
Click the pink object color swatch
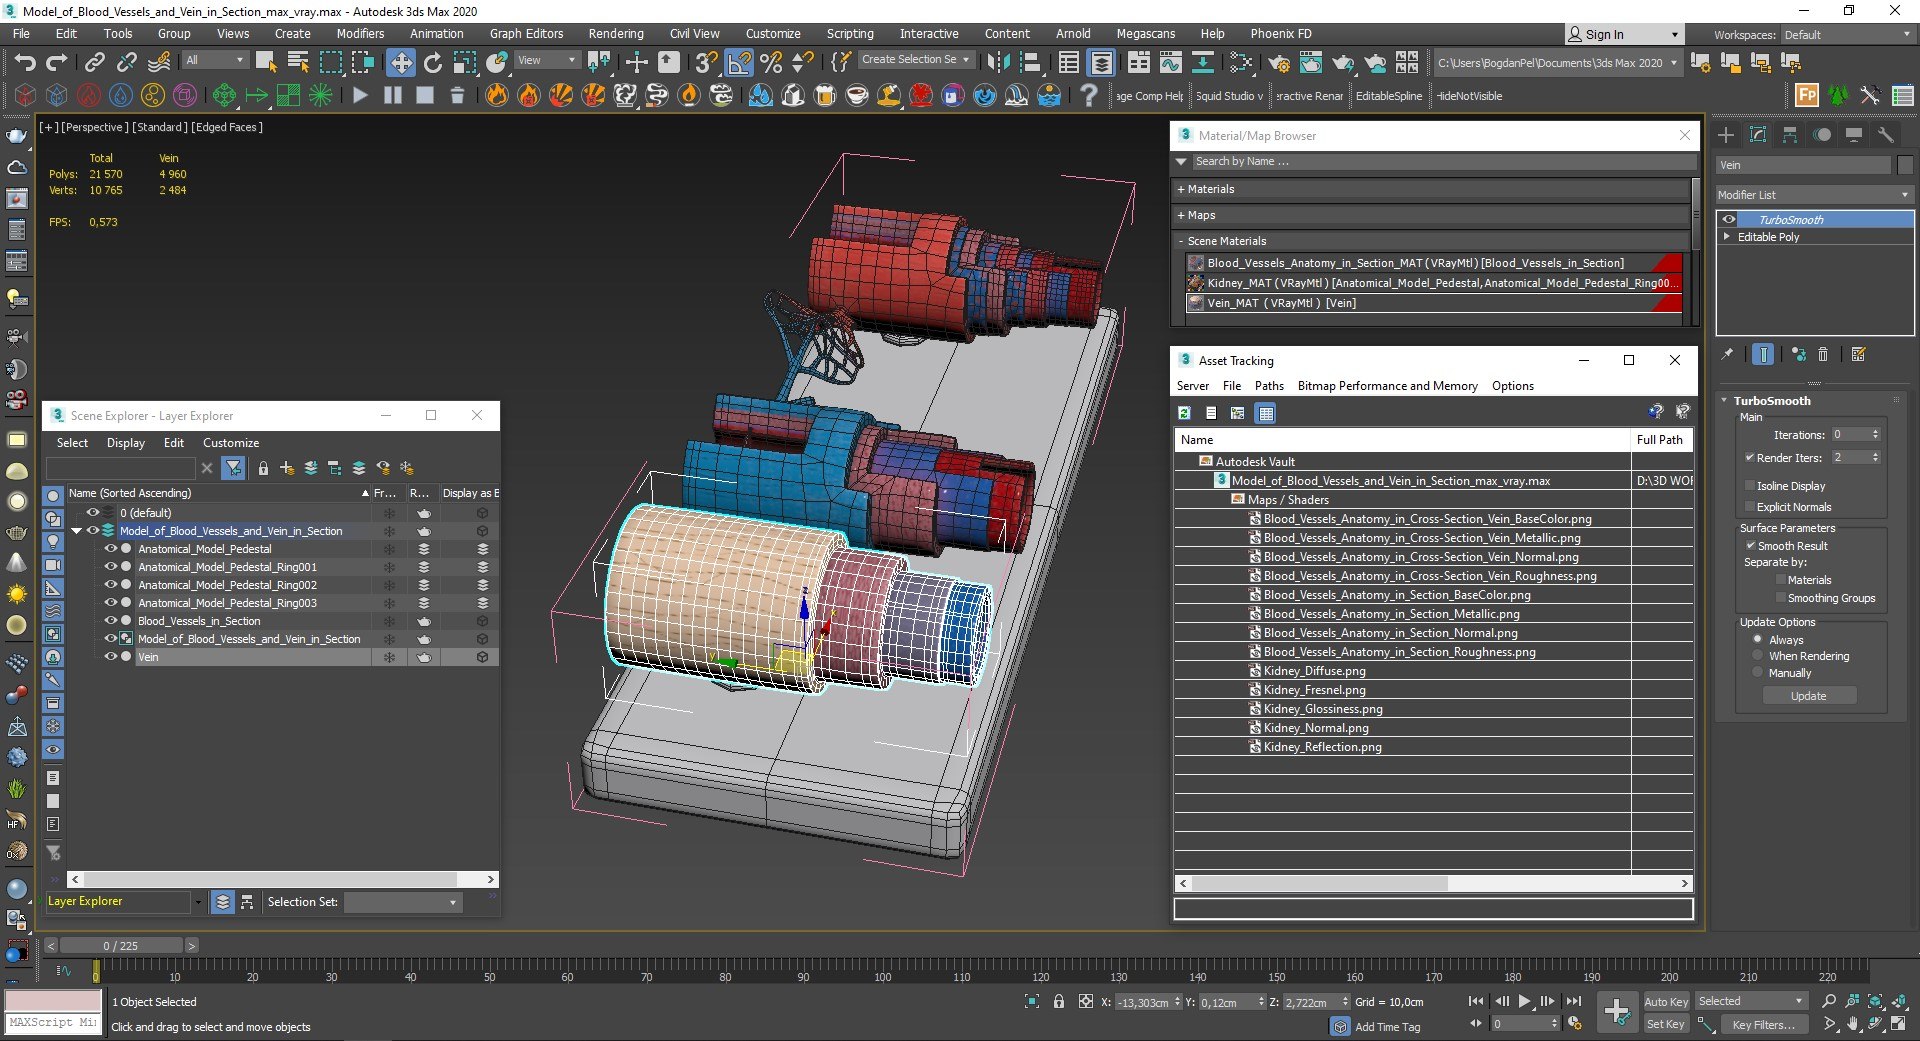(53, 1001)
